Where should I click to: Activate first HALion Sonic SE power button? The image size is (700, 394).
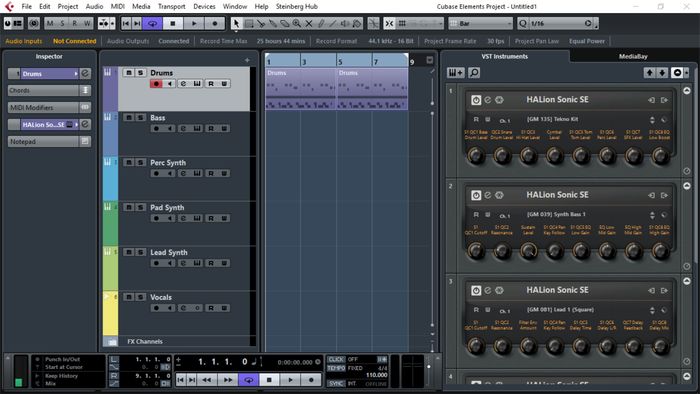coord(476,100)
